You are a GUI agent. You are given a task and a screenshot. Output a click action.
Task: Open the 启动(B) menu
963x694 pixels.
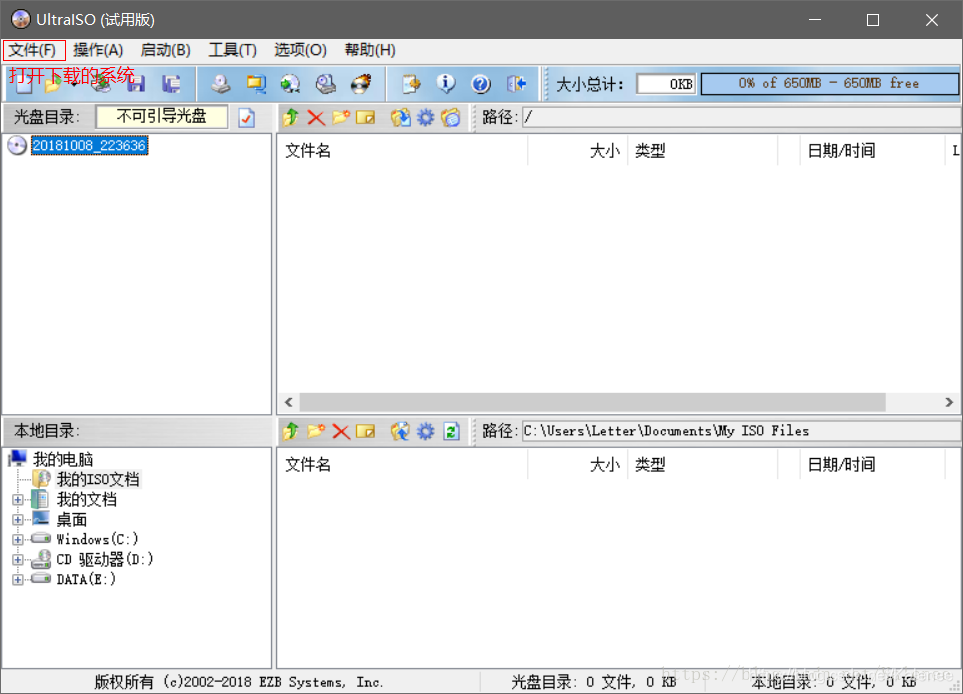[165, 50]
